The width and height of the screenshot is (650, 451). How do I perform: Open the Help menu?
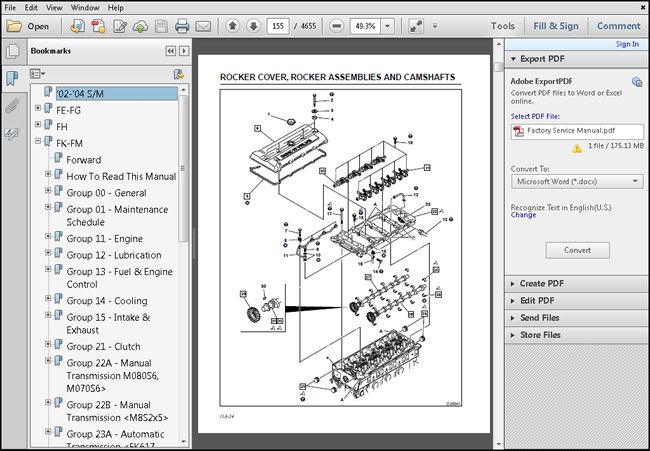(116, 7)
